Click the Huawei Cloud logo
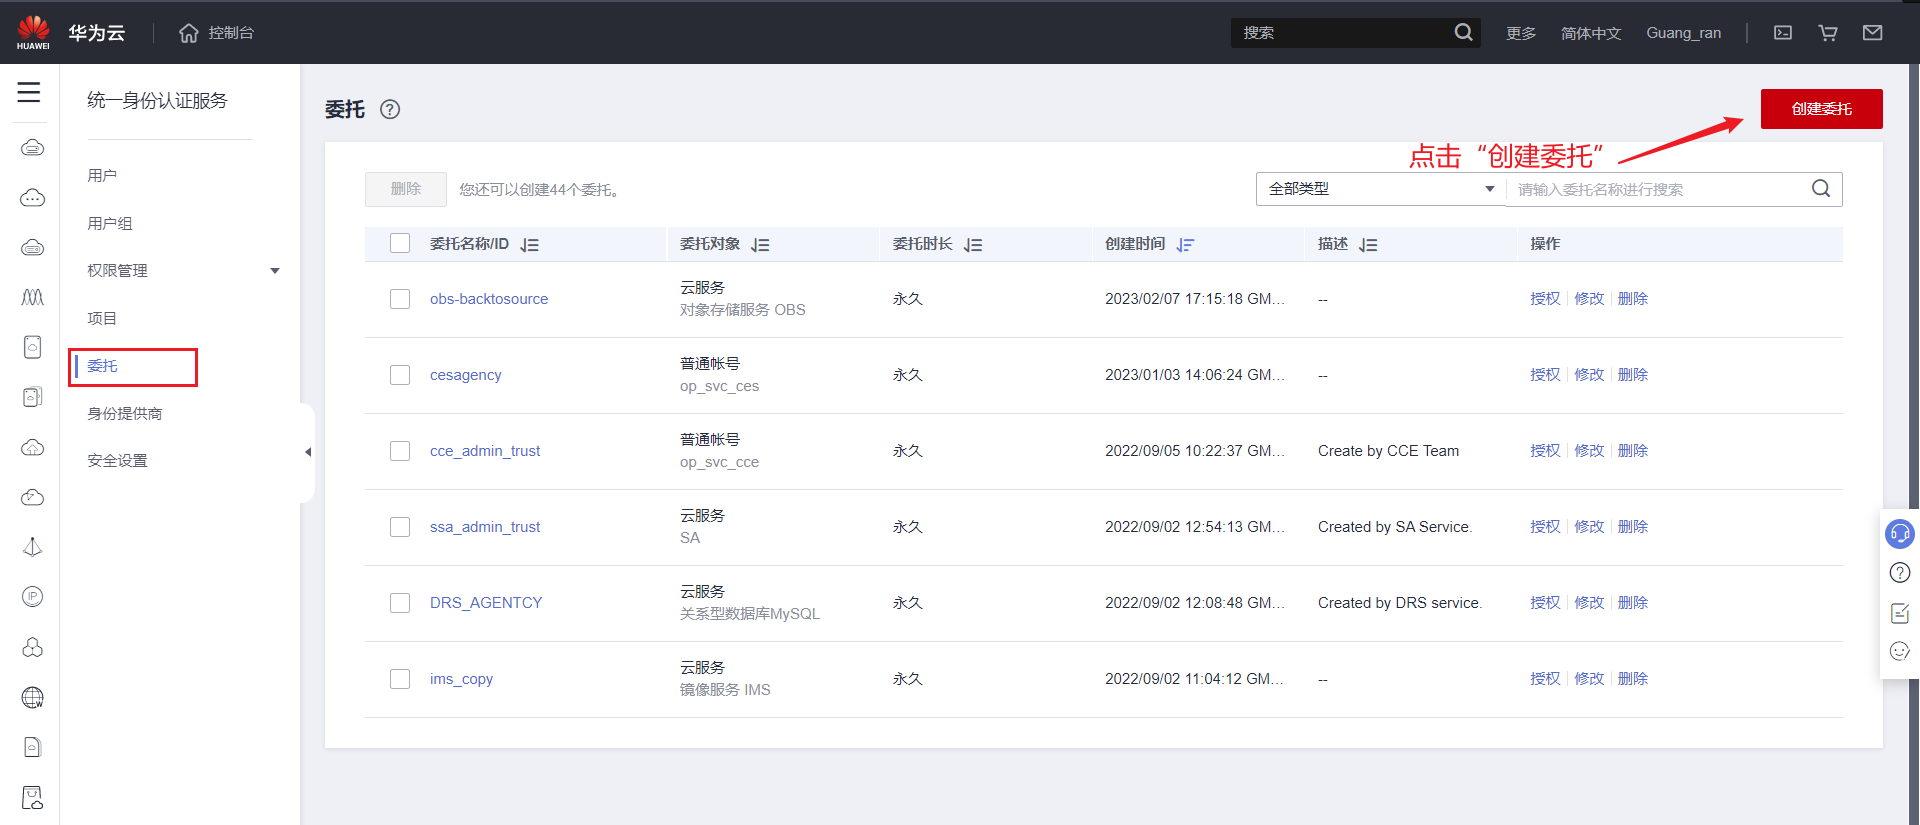The image size is (1920, 825). 33,32
